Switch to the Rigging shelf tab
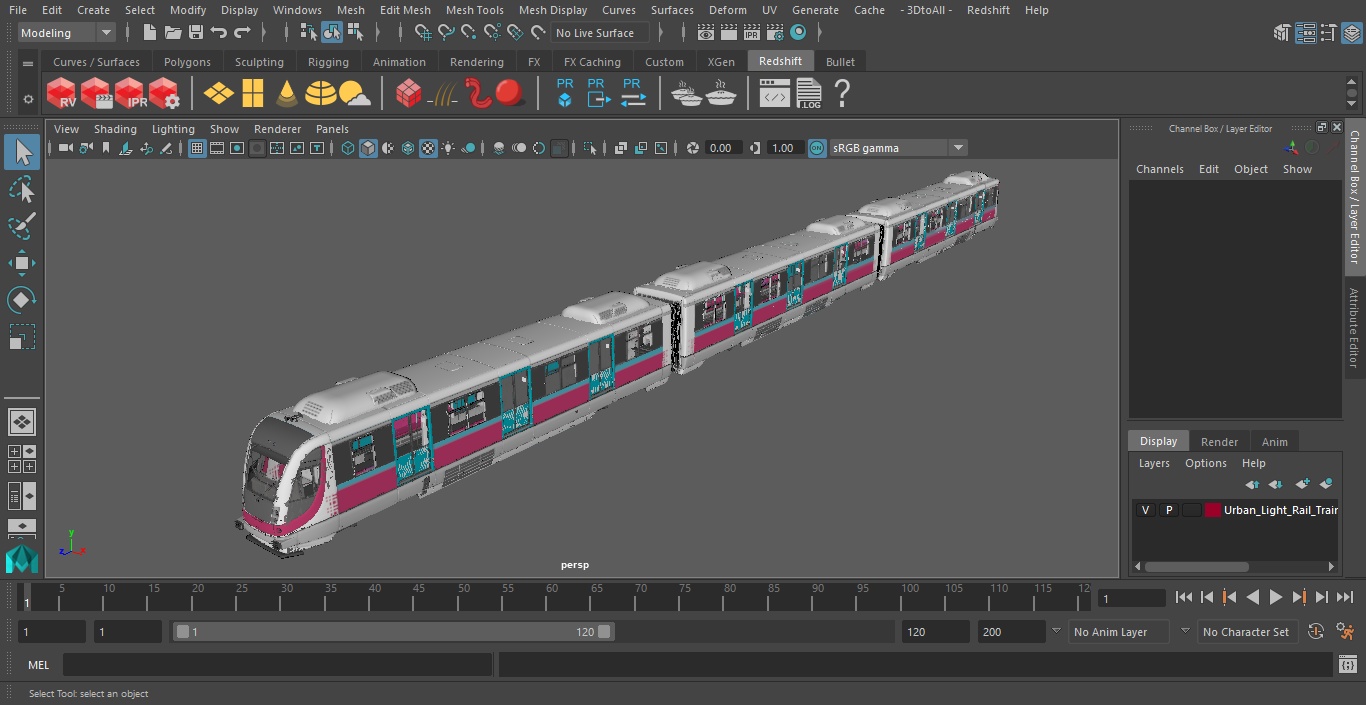Image resolution: width=1366 pixels, height=705 pixels. pyautogui.click(x=328, y=62)
